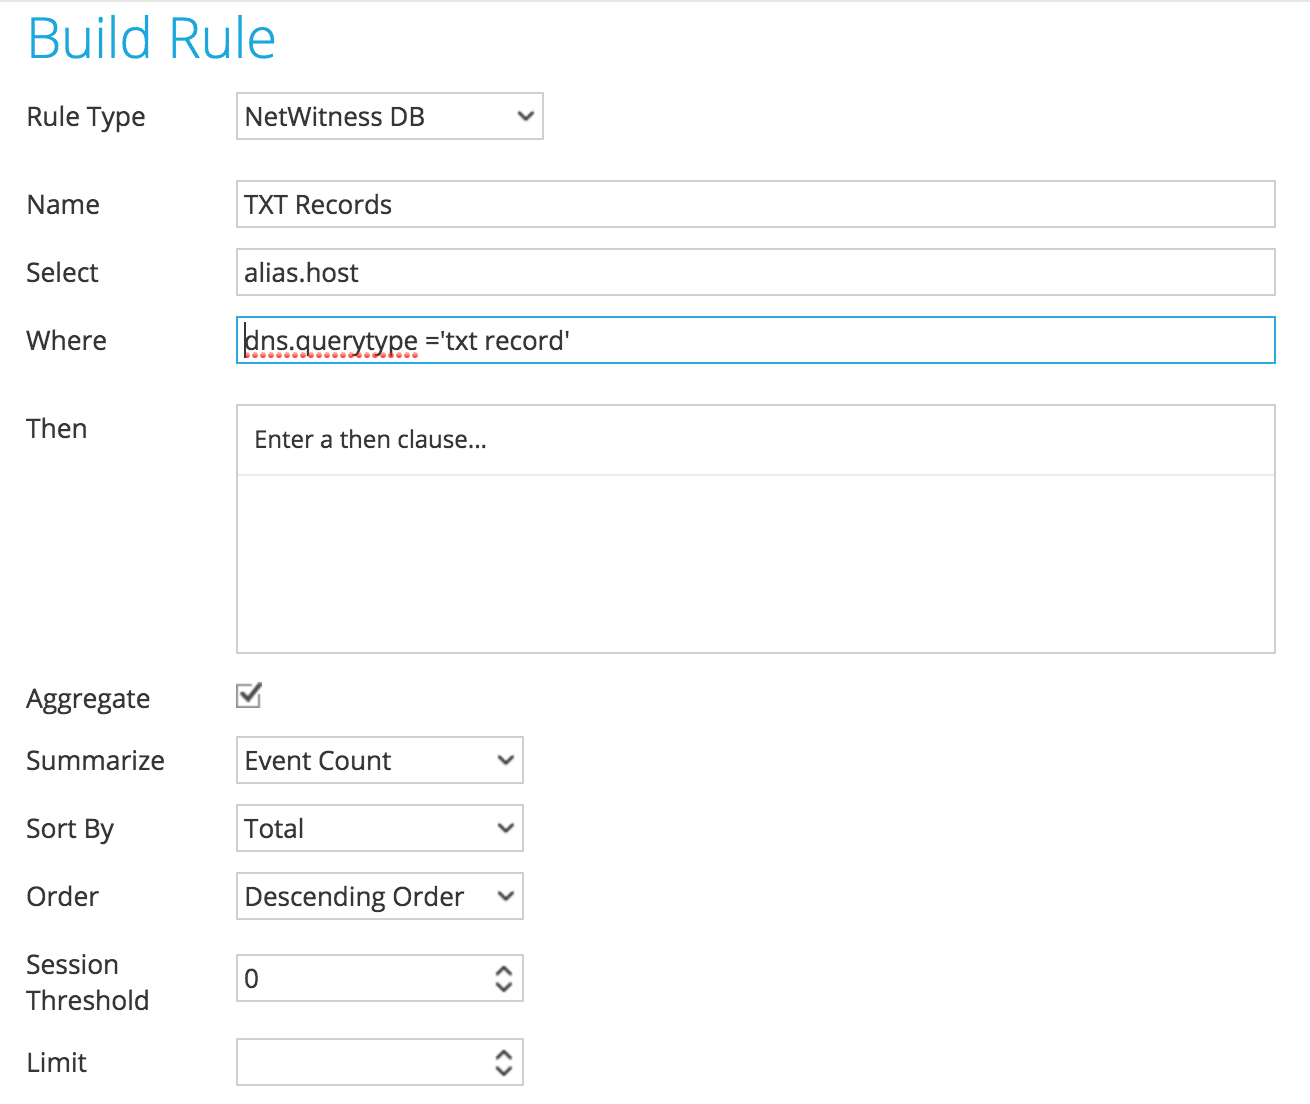
Task: Open the Order dropdown showing Descending Order
Action: [379, 896]
